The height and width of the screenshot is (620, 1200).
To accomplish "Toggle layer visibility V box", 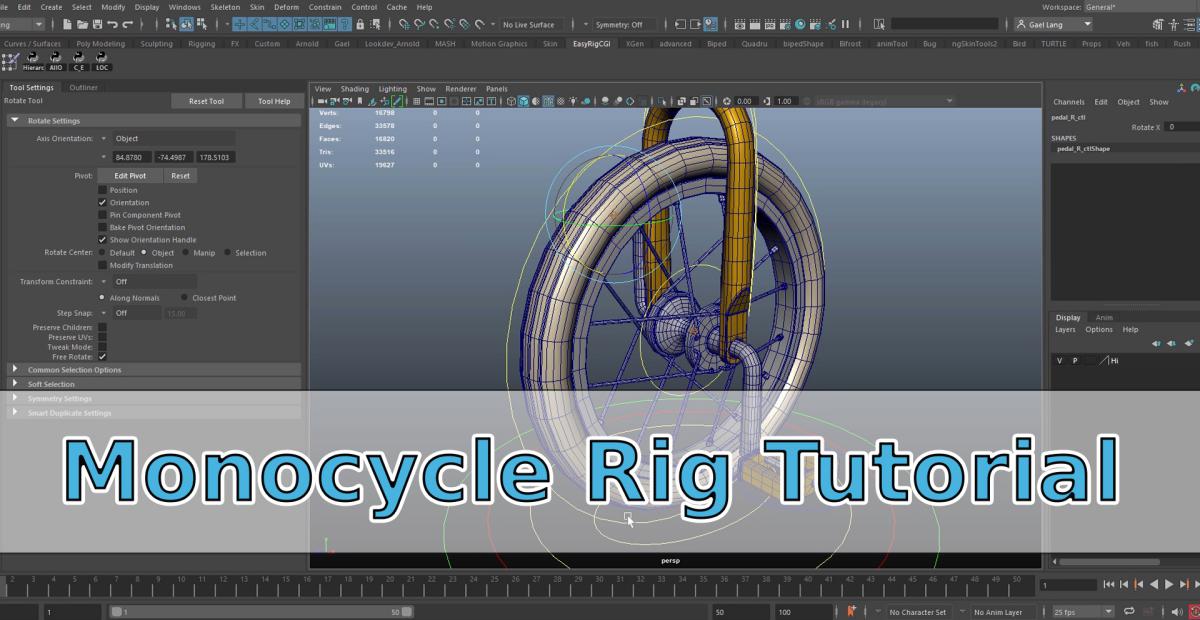I will tap(1060, 360).
